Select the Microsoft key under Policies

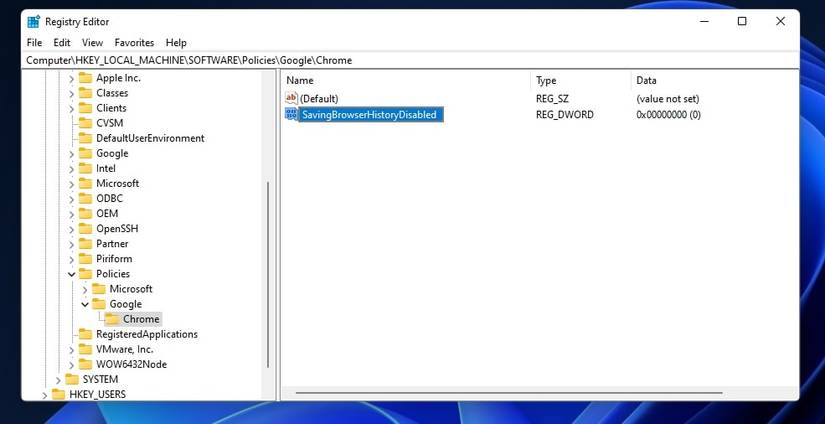click(x=131, y=289)
